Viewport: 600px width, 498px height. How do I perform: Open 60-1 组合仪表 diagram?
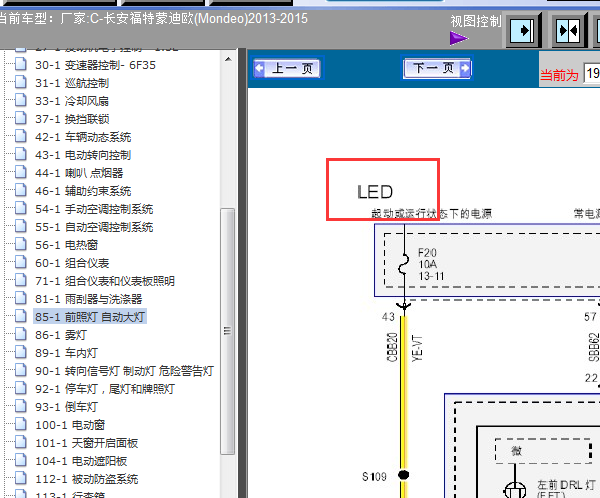(x=72, y=263)
